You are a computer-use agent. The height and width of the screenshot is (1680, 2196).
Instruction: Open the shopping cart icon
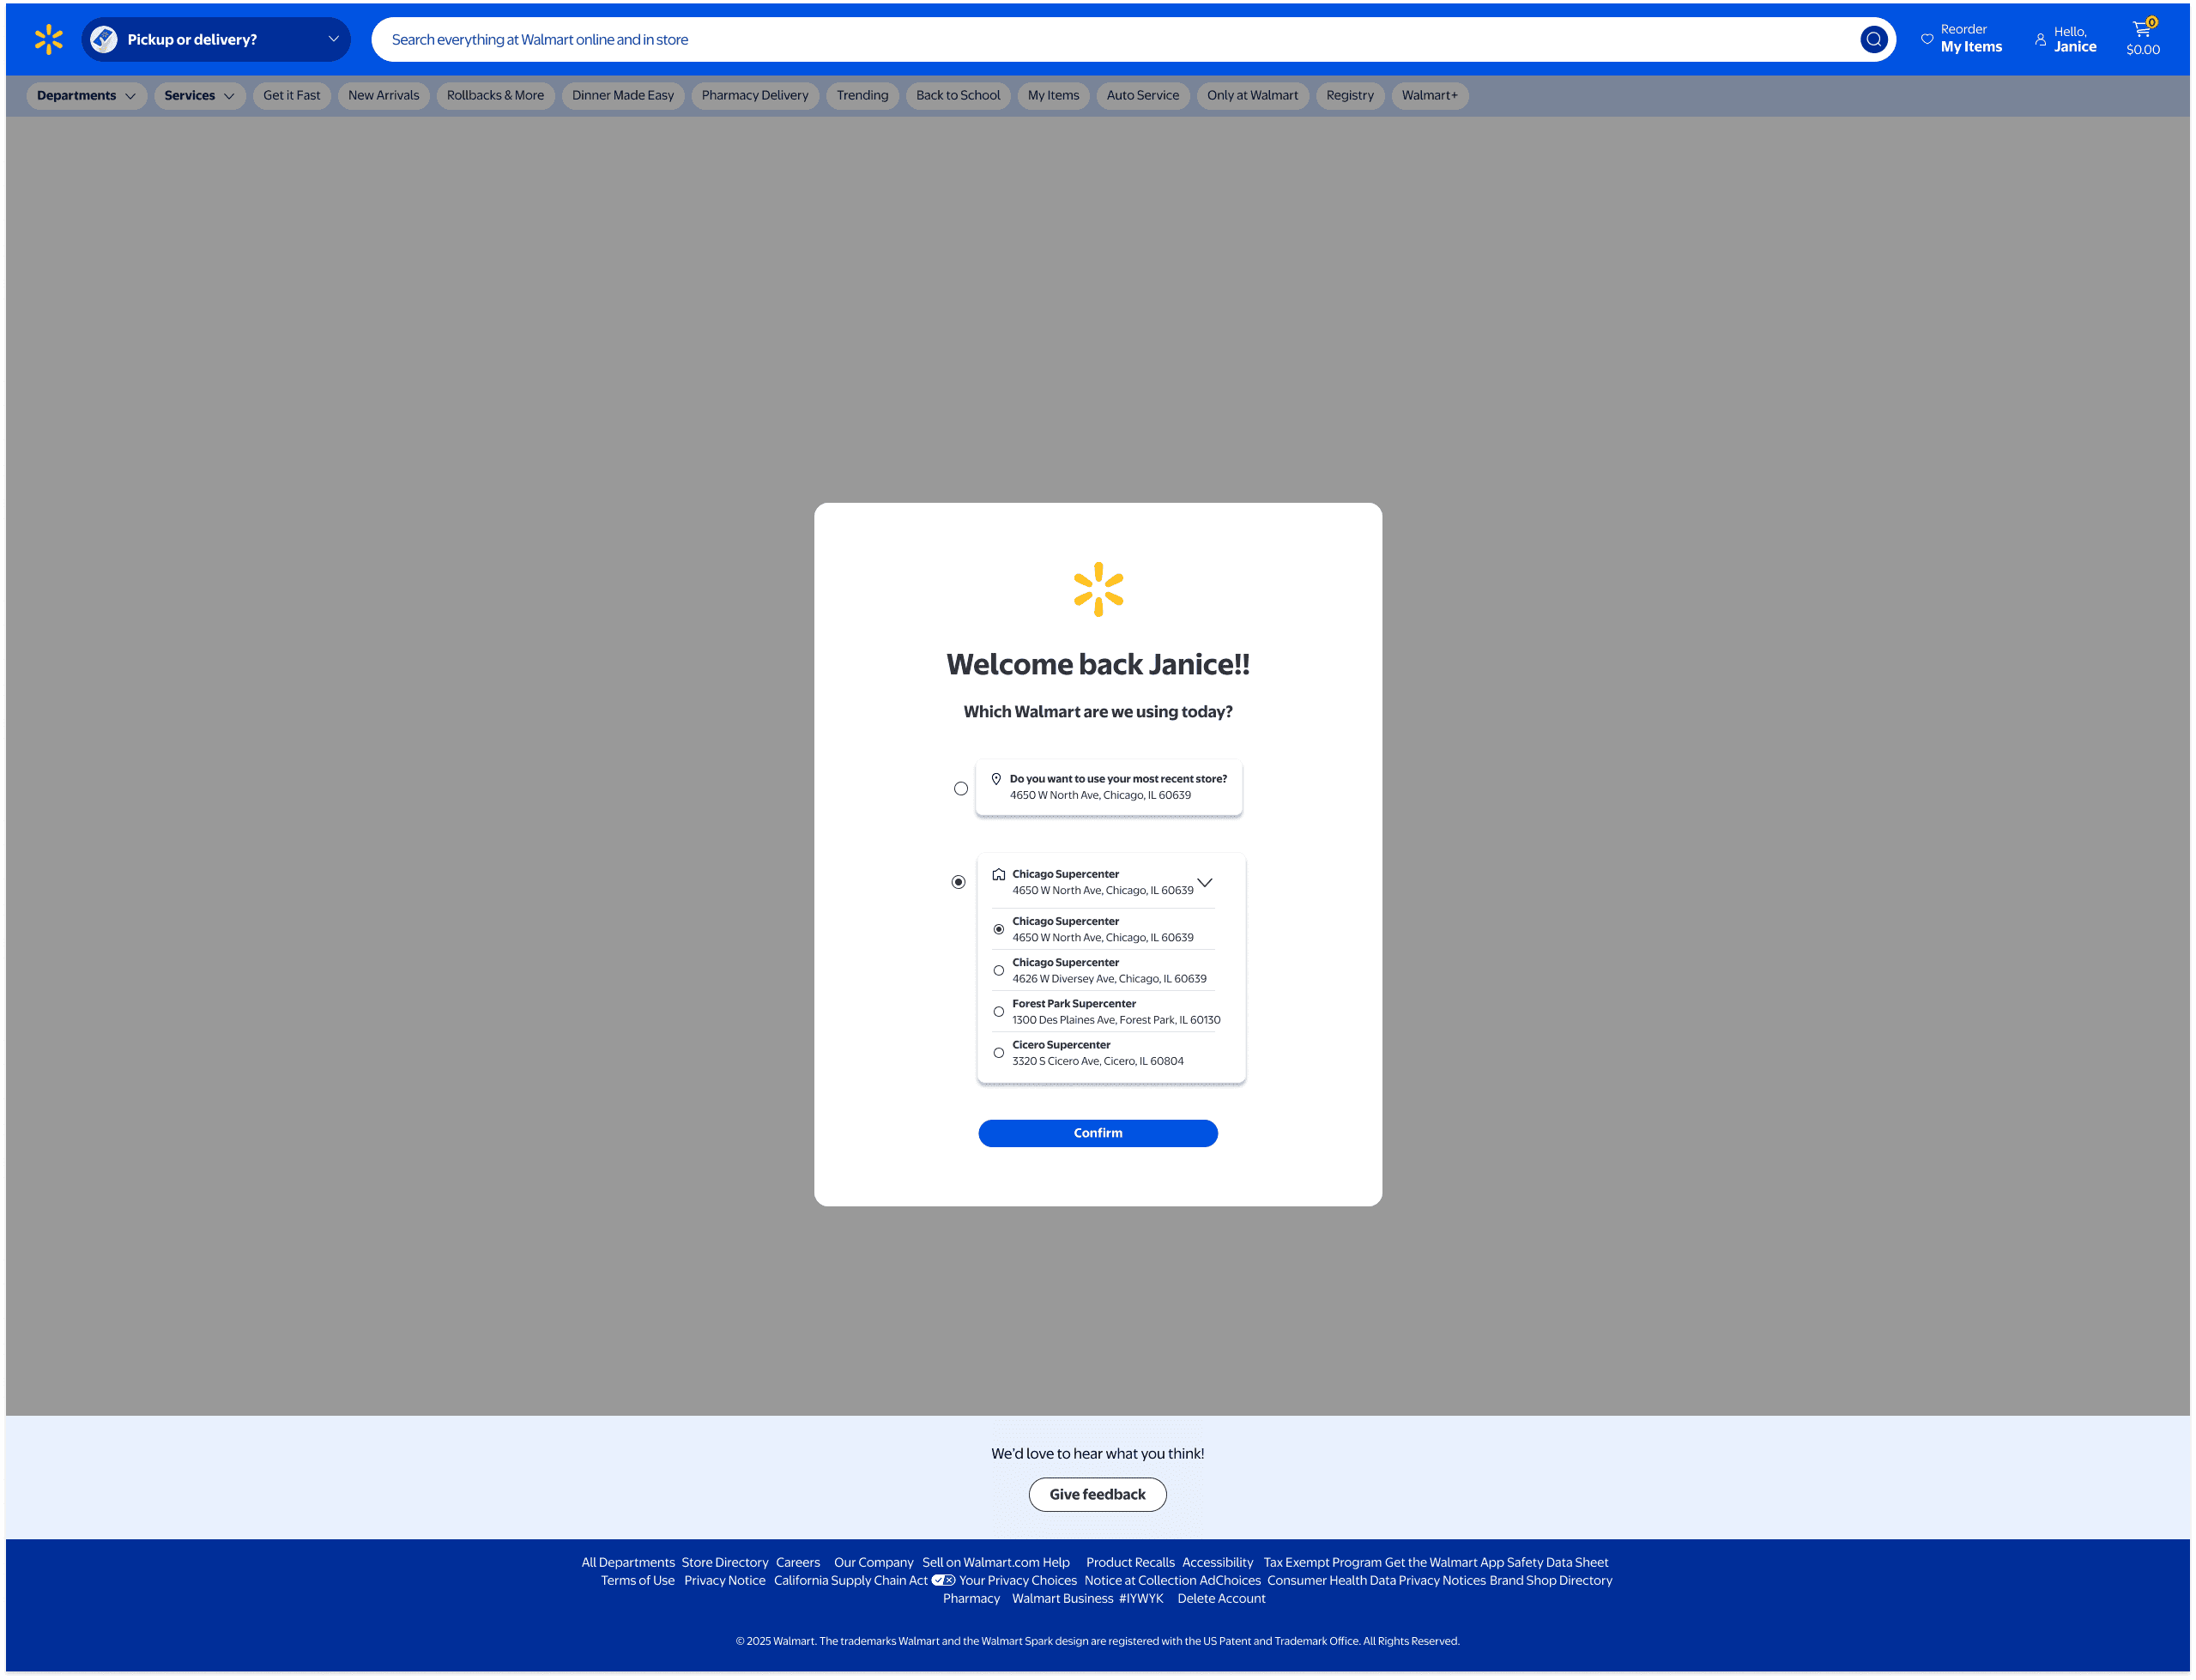tap(2142, 29)
